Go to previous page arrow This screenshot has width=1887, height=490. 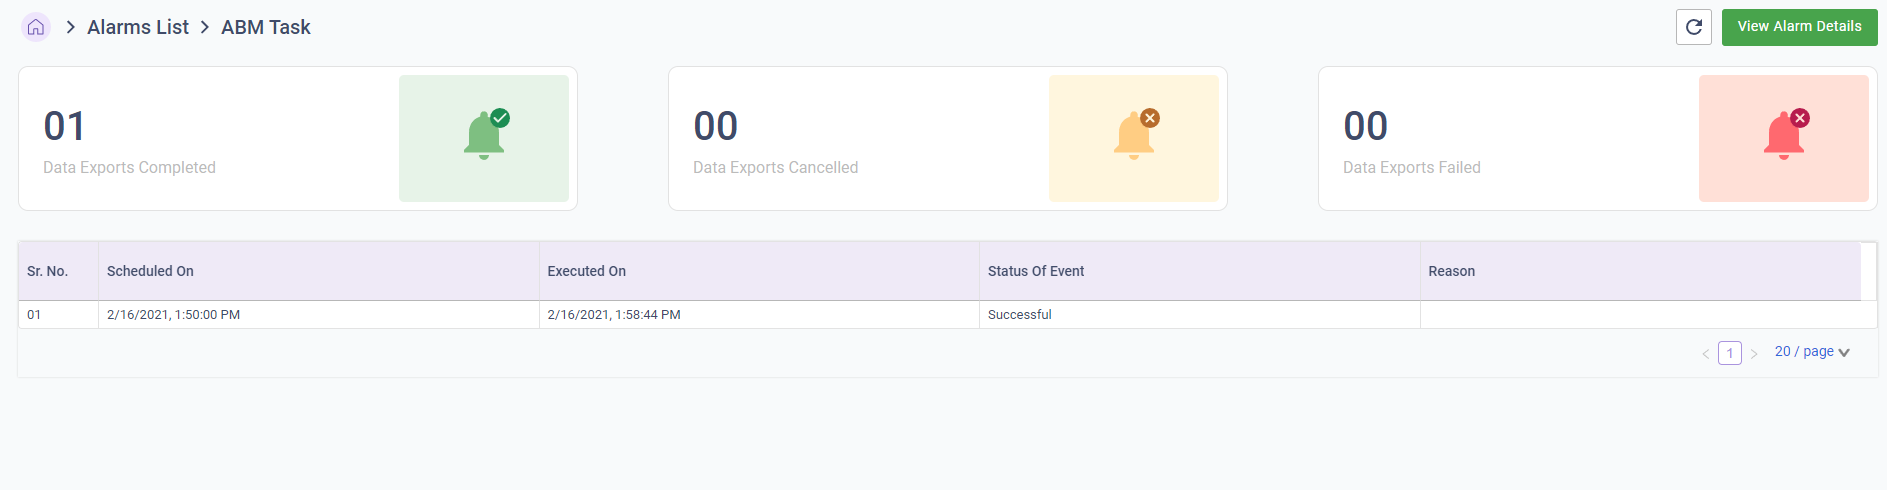[x=1705, y=354]
